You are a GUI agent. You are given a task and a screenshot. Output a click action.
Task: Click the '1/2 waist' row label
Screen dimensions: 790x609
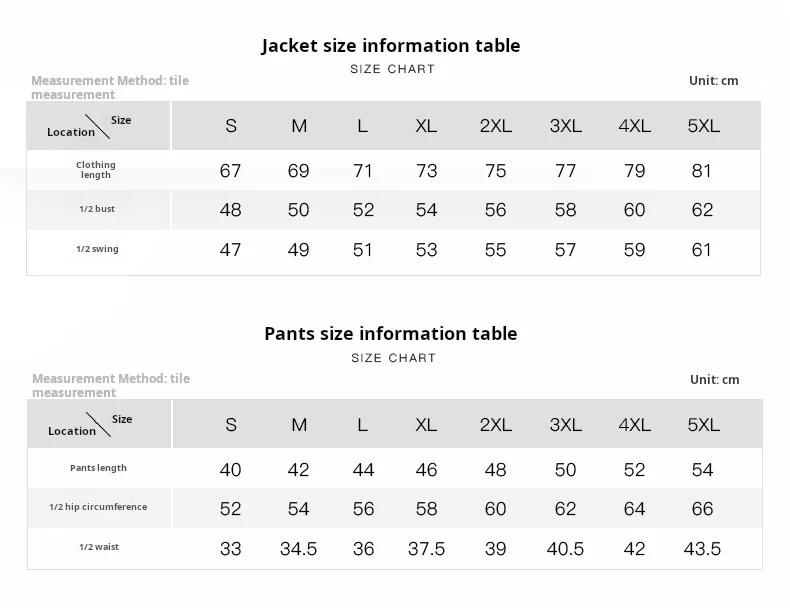[x=98, y=547]
